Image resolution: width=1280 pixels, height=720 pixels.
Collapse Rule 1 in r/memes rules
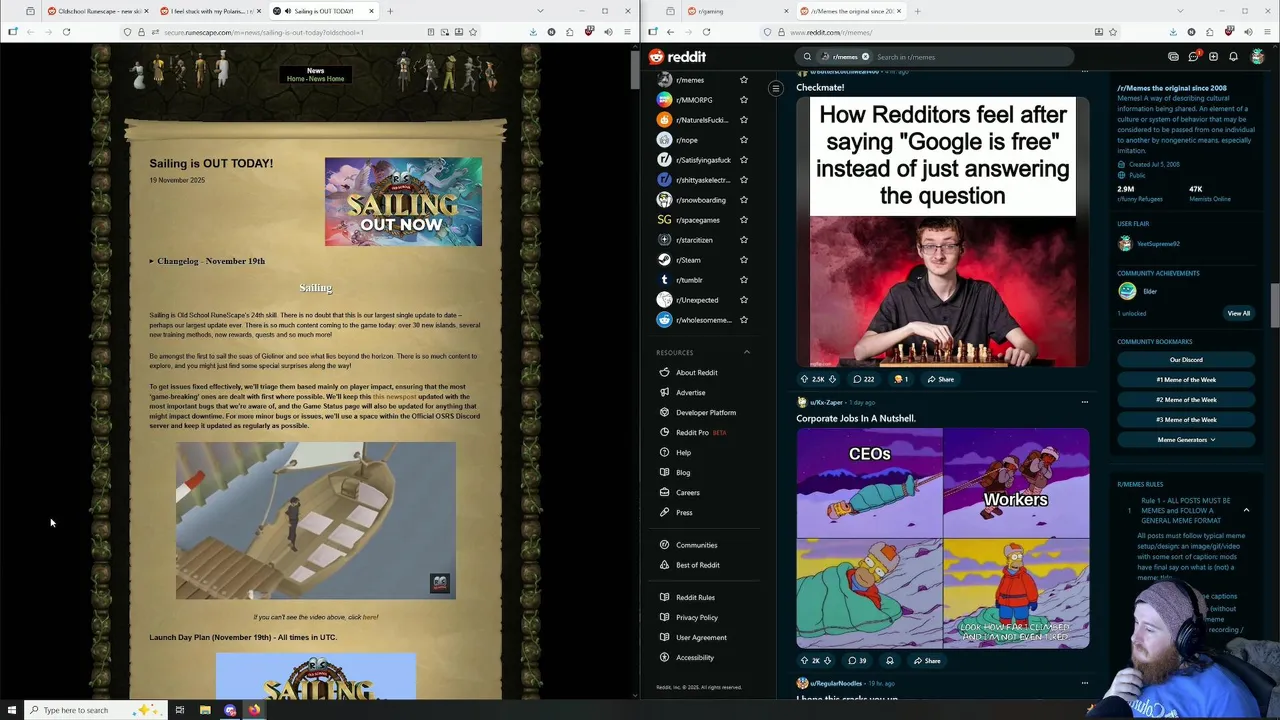pyautogui.click(x=1246, y=510)
